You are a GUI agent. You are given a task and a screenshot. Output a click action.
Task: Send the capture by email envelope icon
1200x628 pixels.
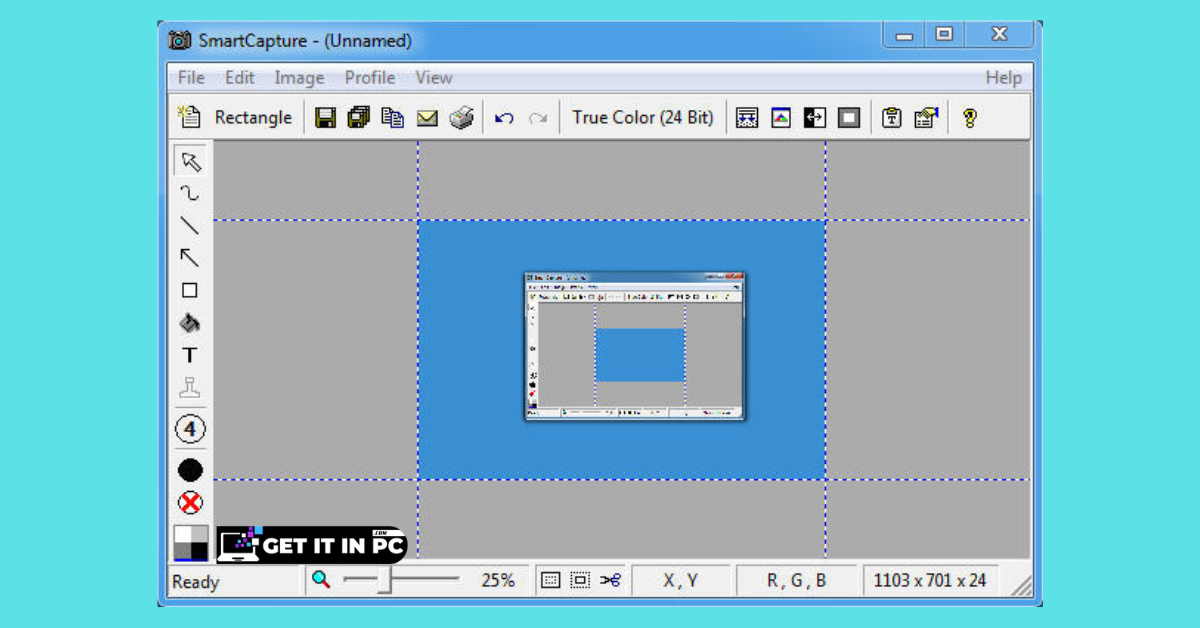coord(427,118)
